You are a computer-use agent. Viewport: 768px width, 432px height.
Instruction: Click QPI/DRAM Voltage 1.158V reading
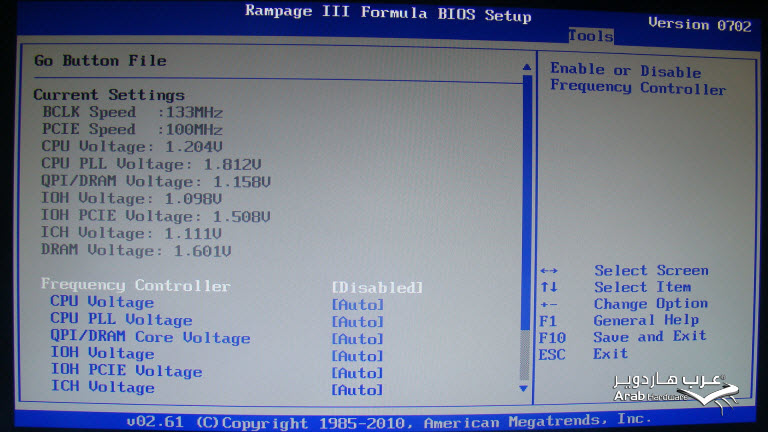156,181
